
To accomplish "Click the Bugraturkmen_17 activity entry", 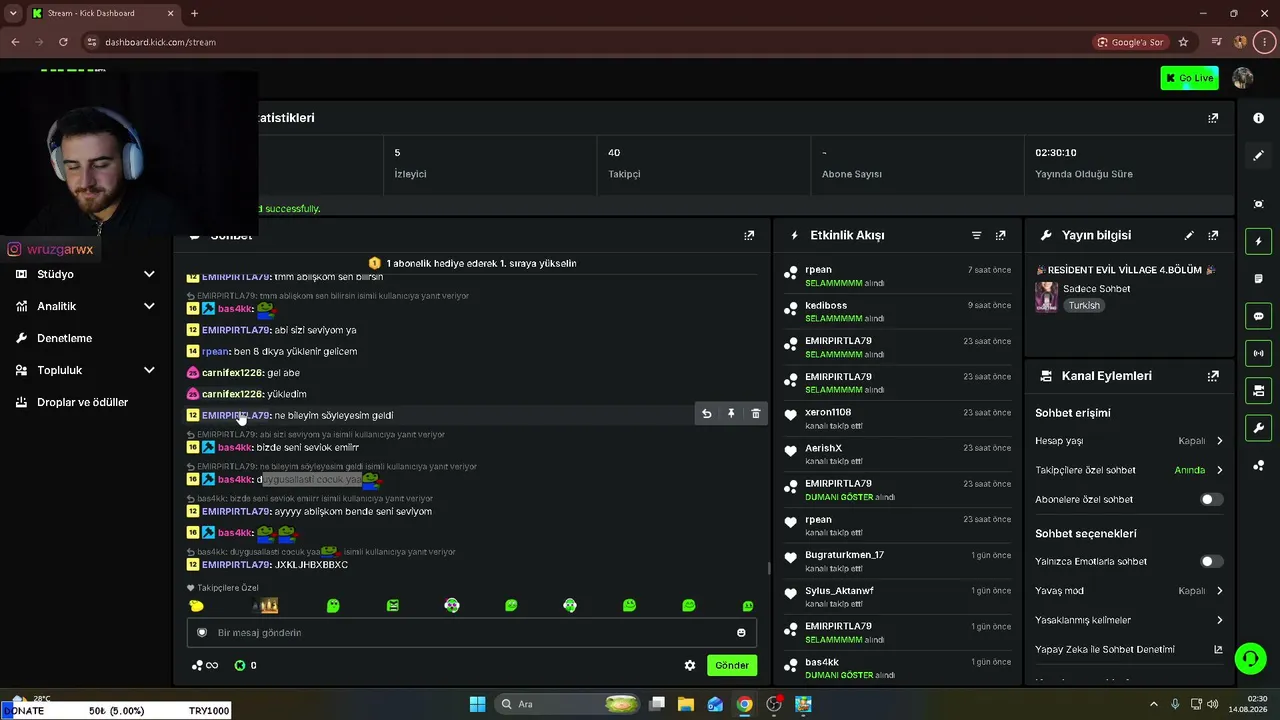I will coord(897,561).
